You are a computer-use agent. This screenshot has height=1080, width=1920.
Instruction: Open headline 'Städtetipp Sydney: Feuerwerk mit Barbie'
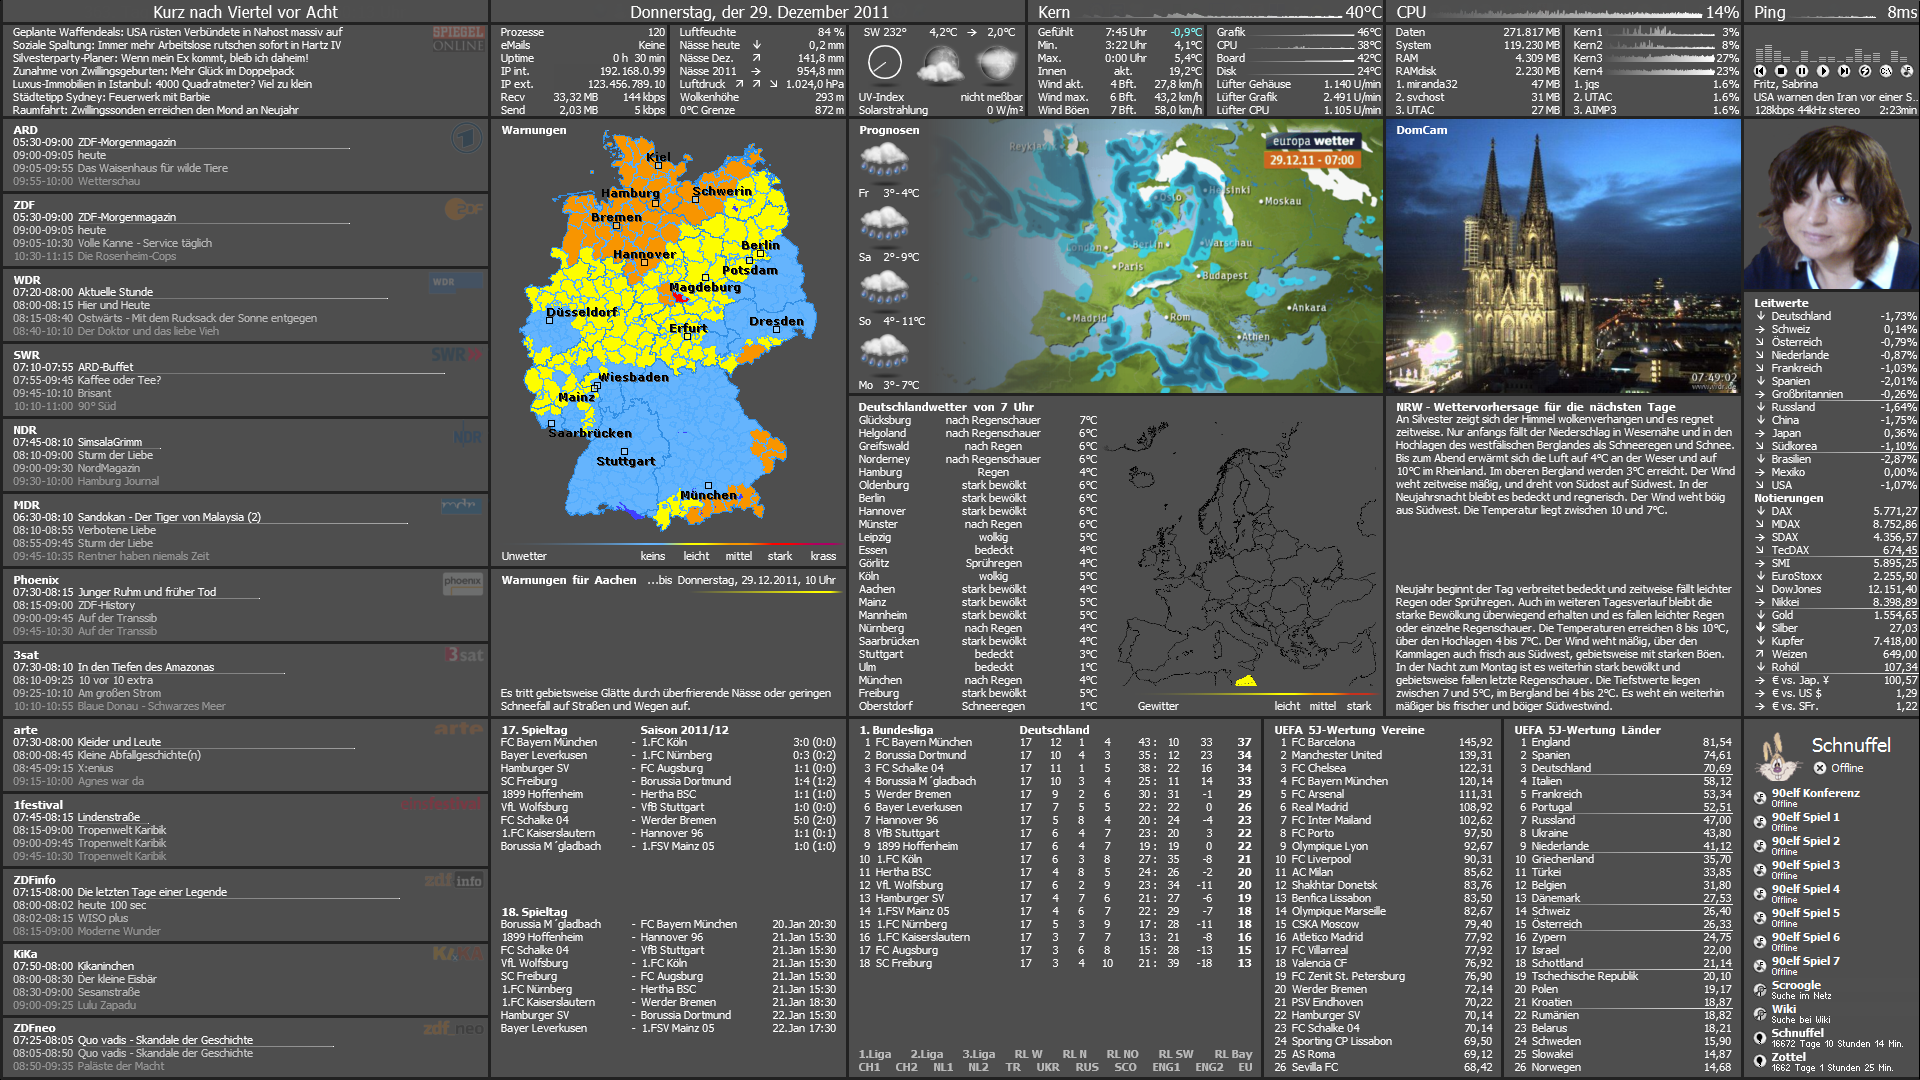coord(111,97)
